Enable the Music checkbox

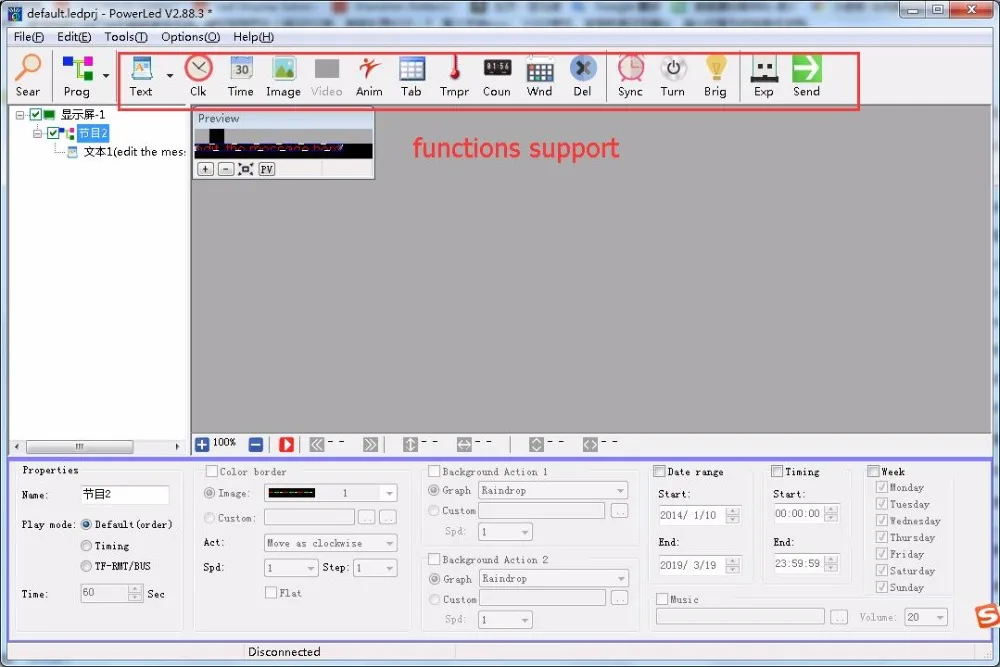(662, 599)
